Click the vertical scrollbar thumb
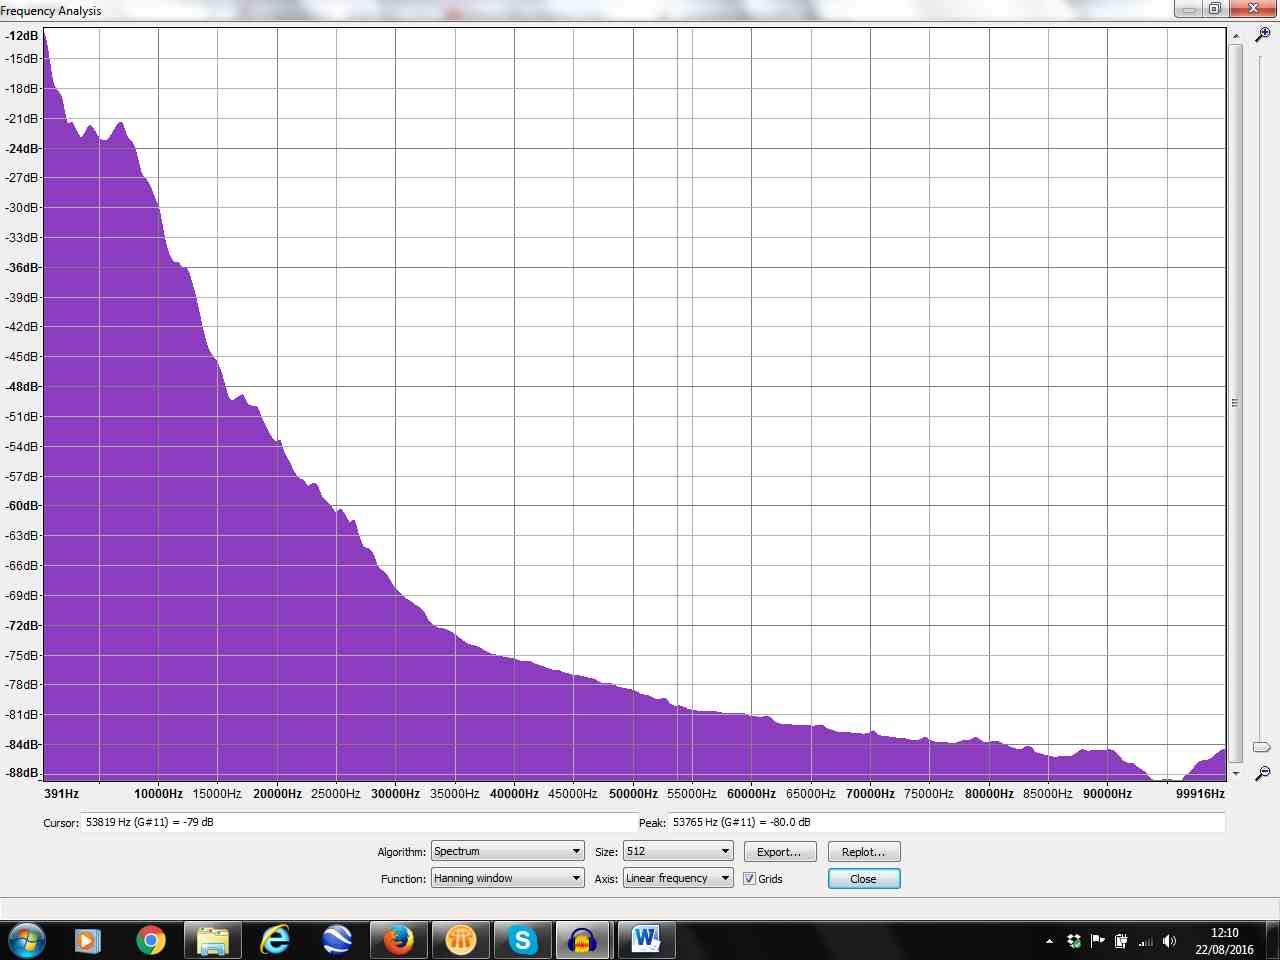 click(1236, 404)
